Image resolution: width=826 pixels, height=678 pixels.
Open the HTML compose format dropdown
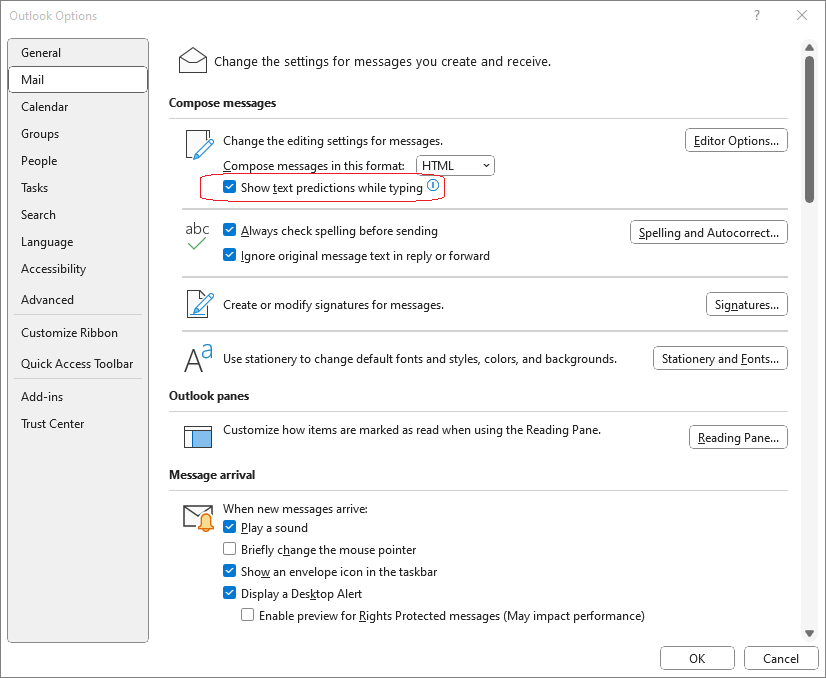click(455, 165)
